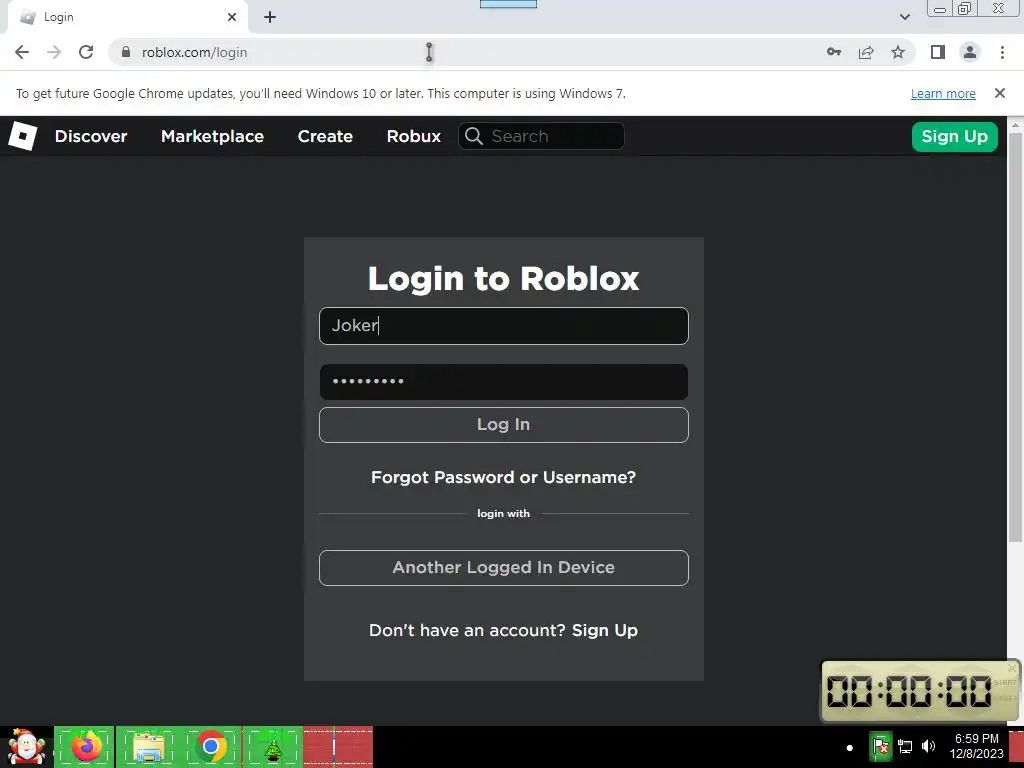The width and height of the screenshot is (1024, 768).
Task: Click Another Logged In Device button
Action: coord(504,568)
